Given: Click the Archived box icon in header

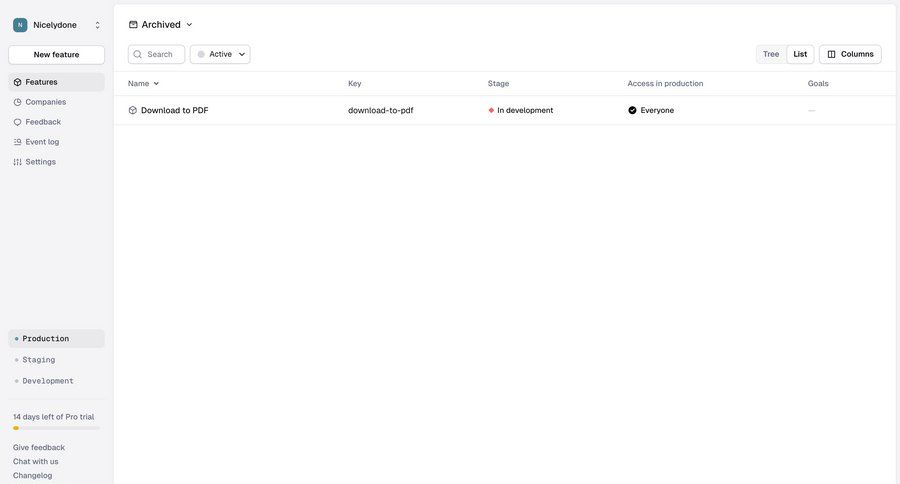Looking at the screenshot, I should [133, 25].
